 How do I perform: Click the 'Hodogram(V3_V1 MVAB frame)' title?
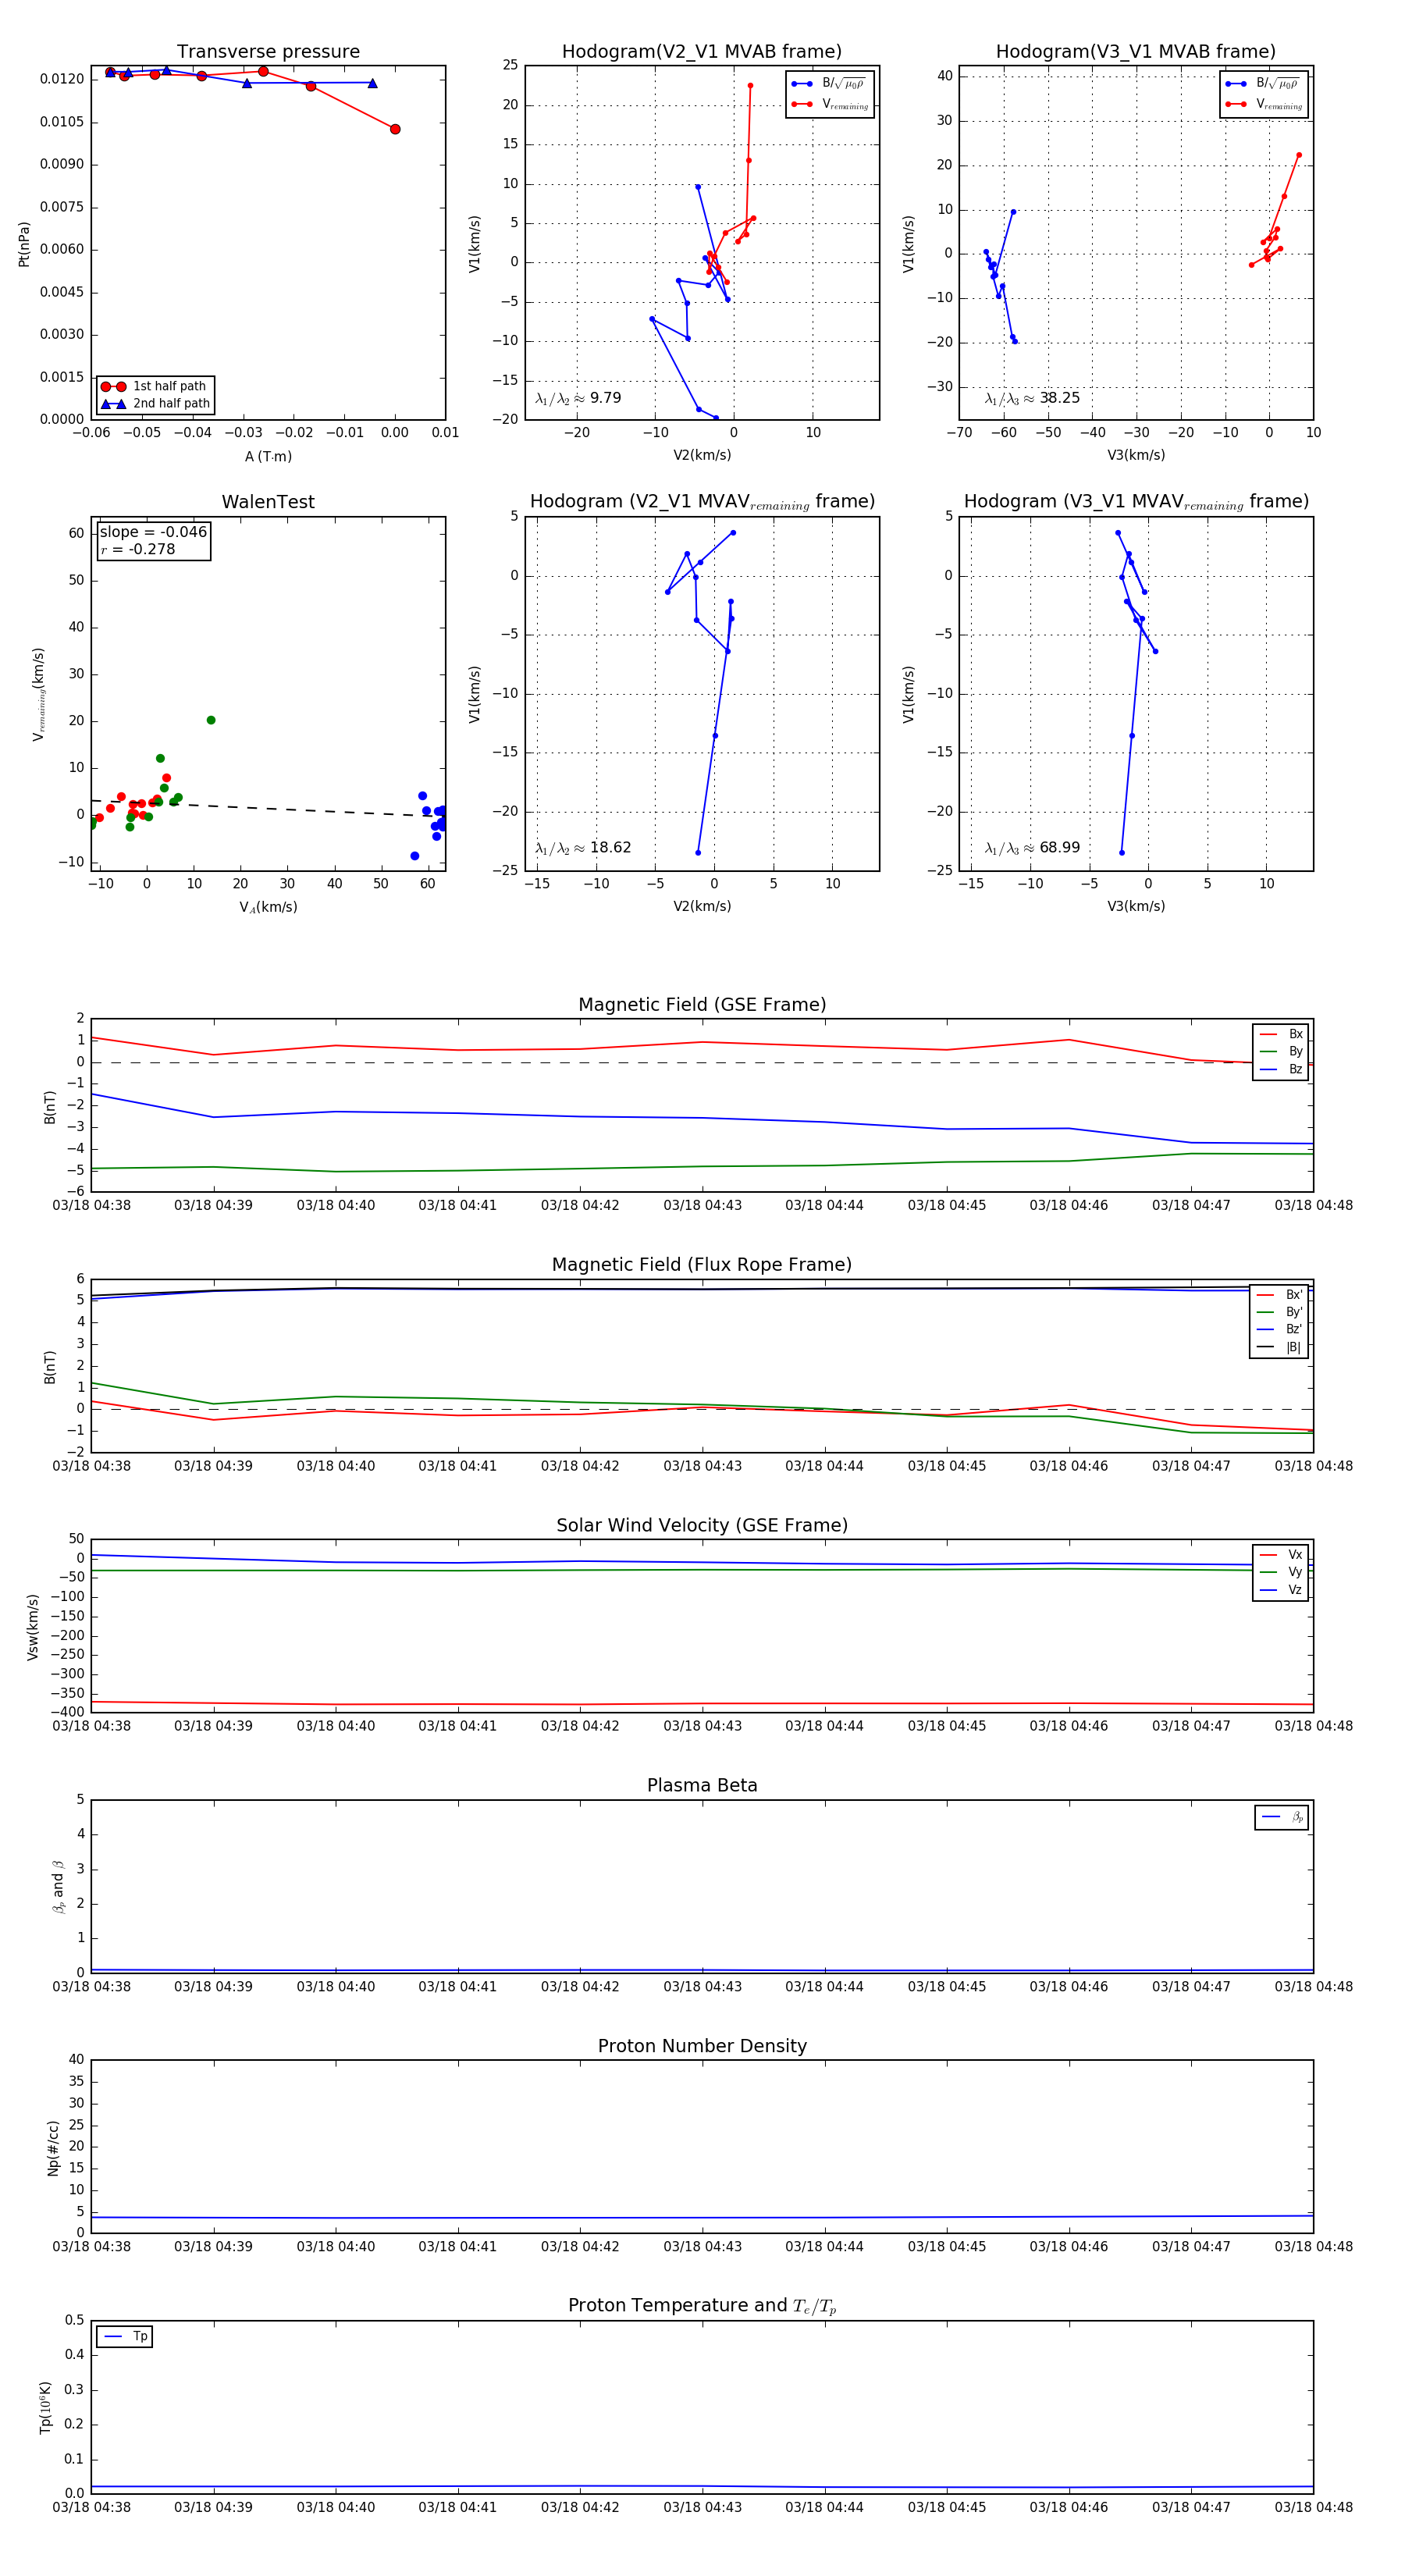(x=1136, y=52)
